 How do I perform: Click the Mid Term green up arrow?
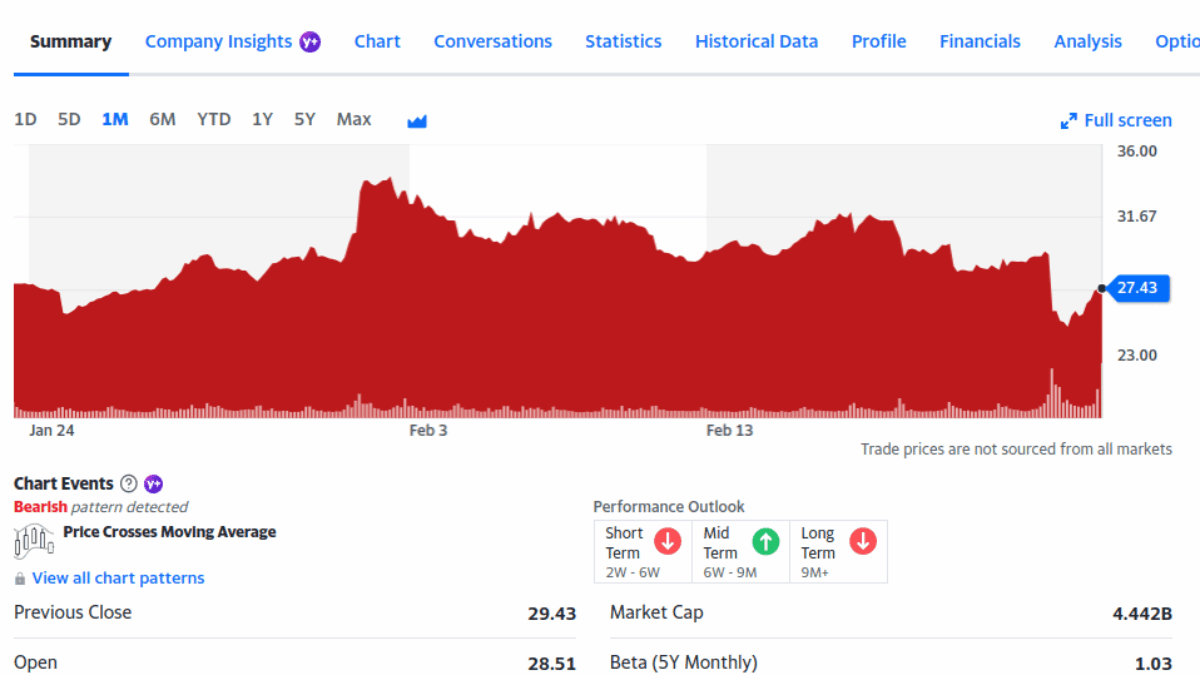[765, 542]
